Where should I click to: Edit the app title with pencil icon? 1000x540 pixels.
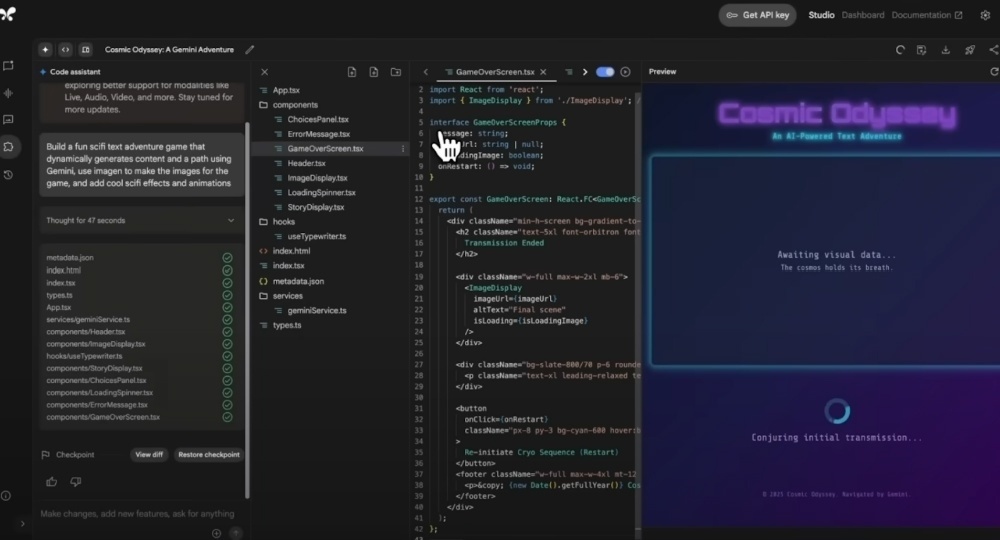[x=249, y=50]
